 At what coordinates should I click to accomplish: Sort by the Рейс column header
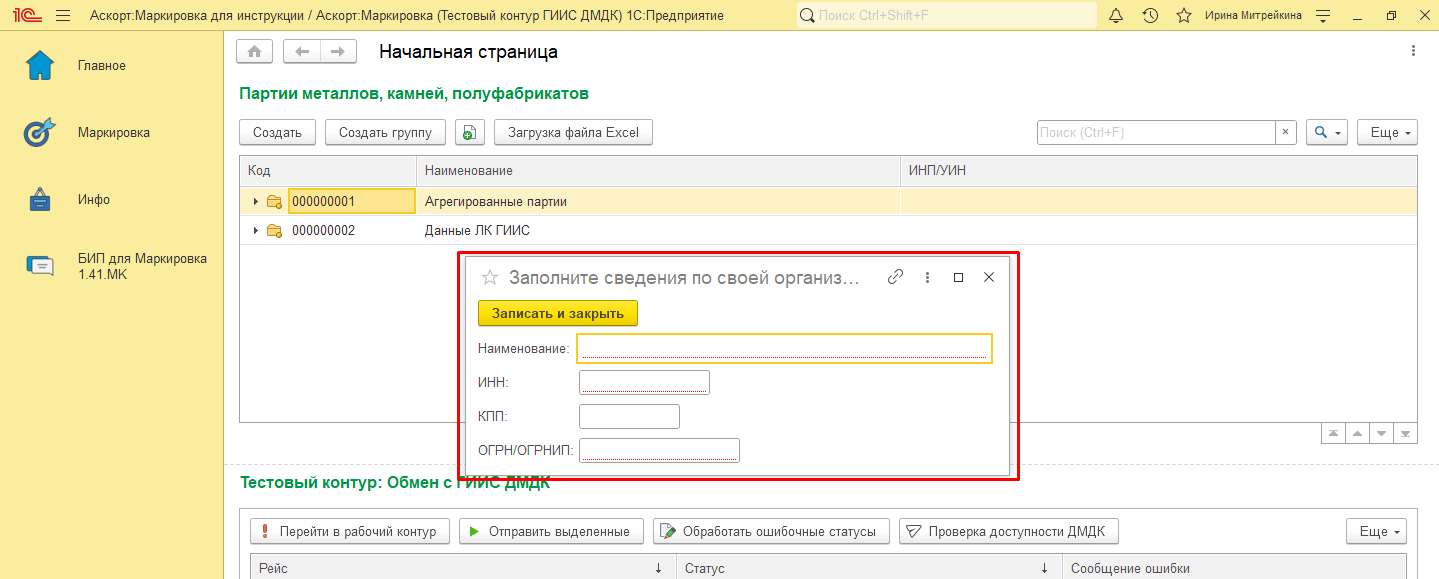[x=463, y=568]
